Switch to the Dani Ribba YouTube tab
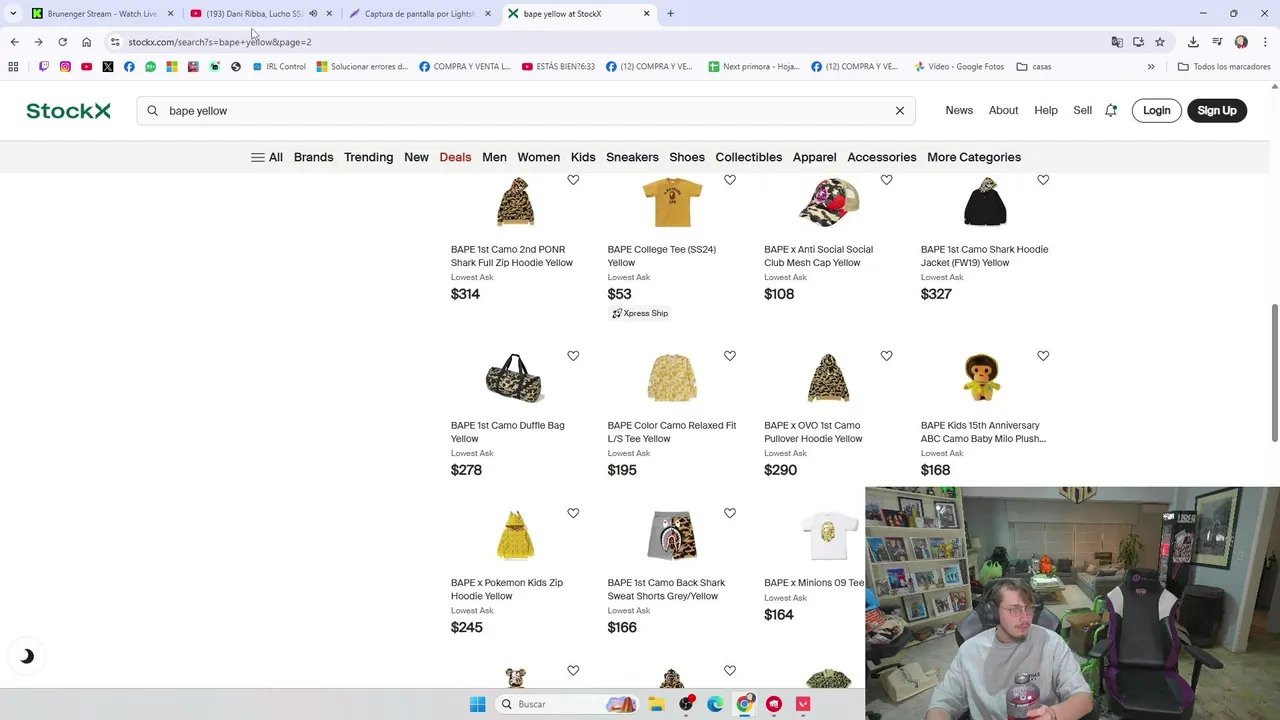 tap(253, 14)
